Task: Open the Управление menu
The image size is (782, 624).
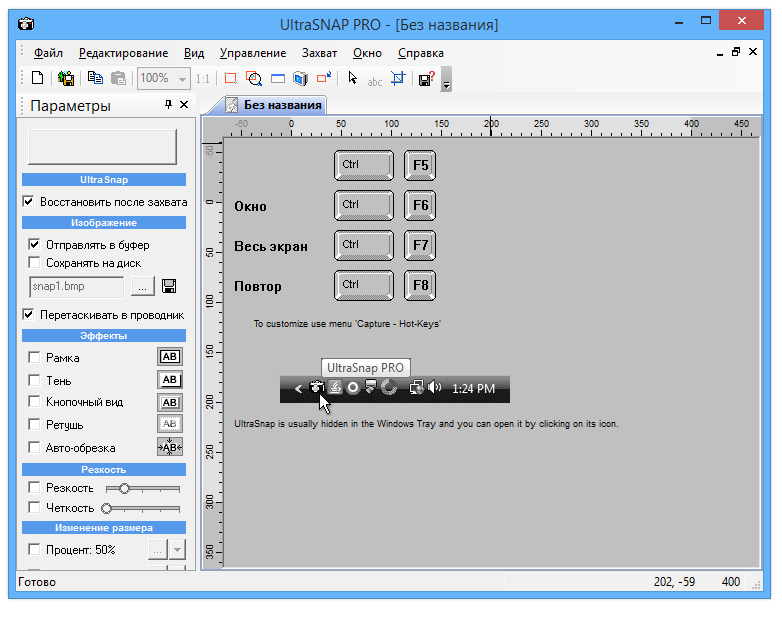Action: [253, 53]
